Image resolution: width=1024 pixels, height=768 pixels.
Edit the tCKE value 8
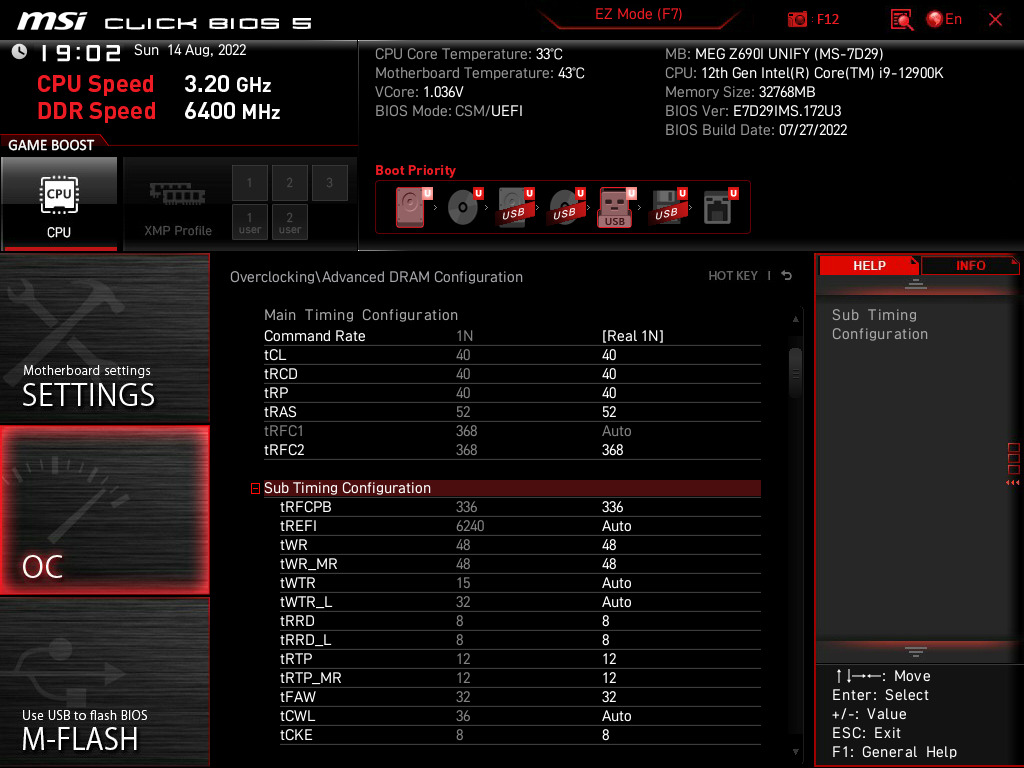pos(605,735)
